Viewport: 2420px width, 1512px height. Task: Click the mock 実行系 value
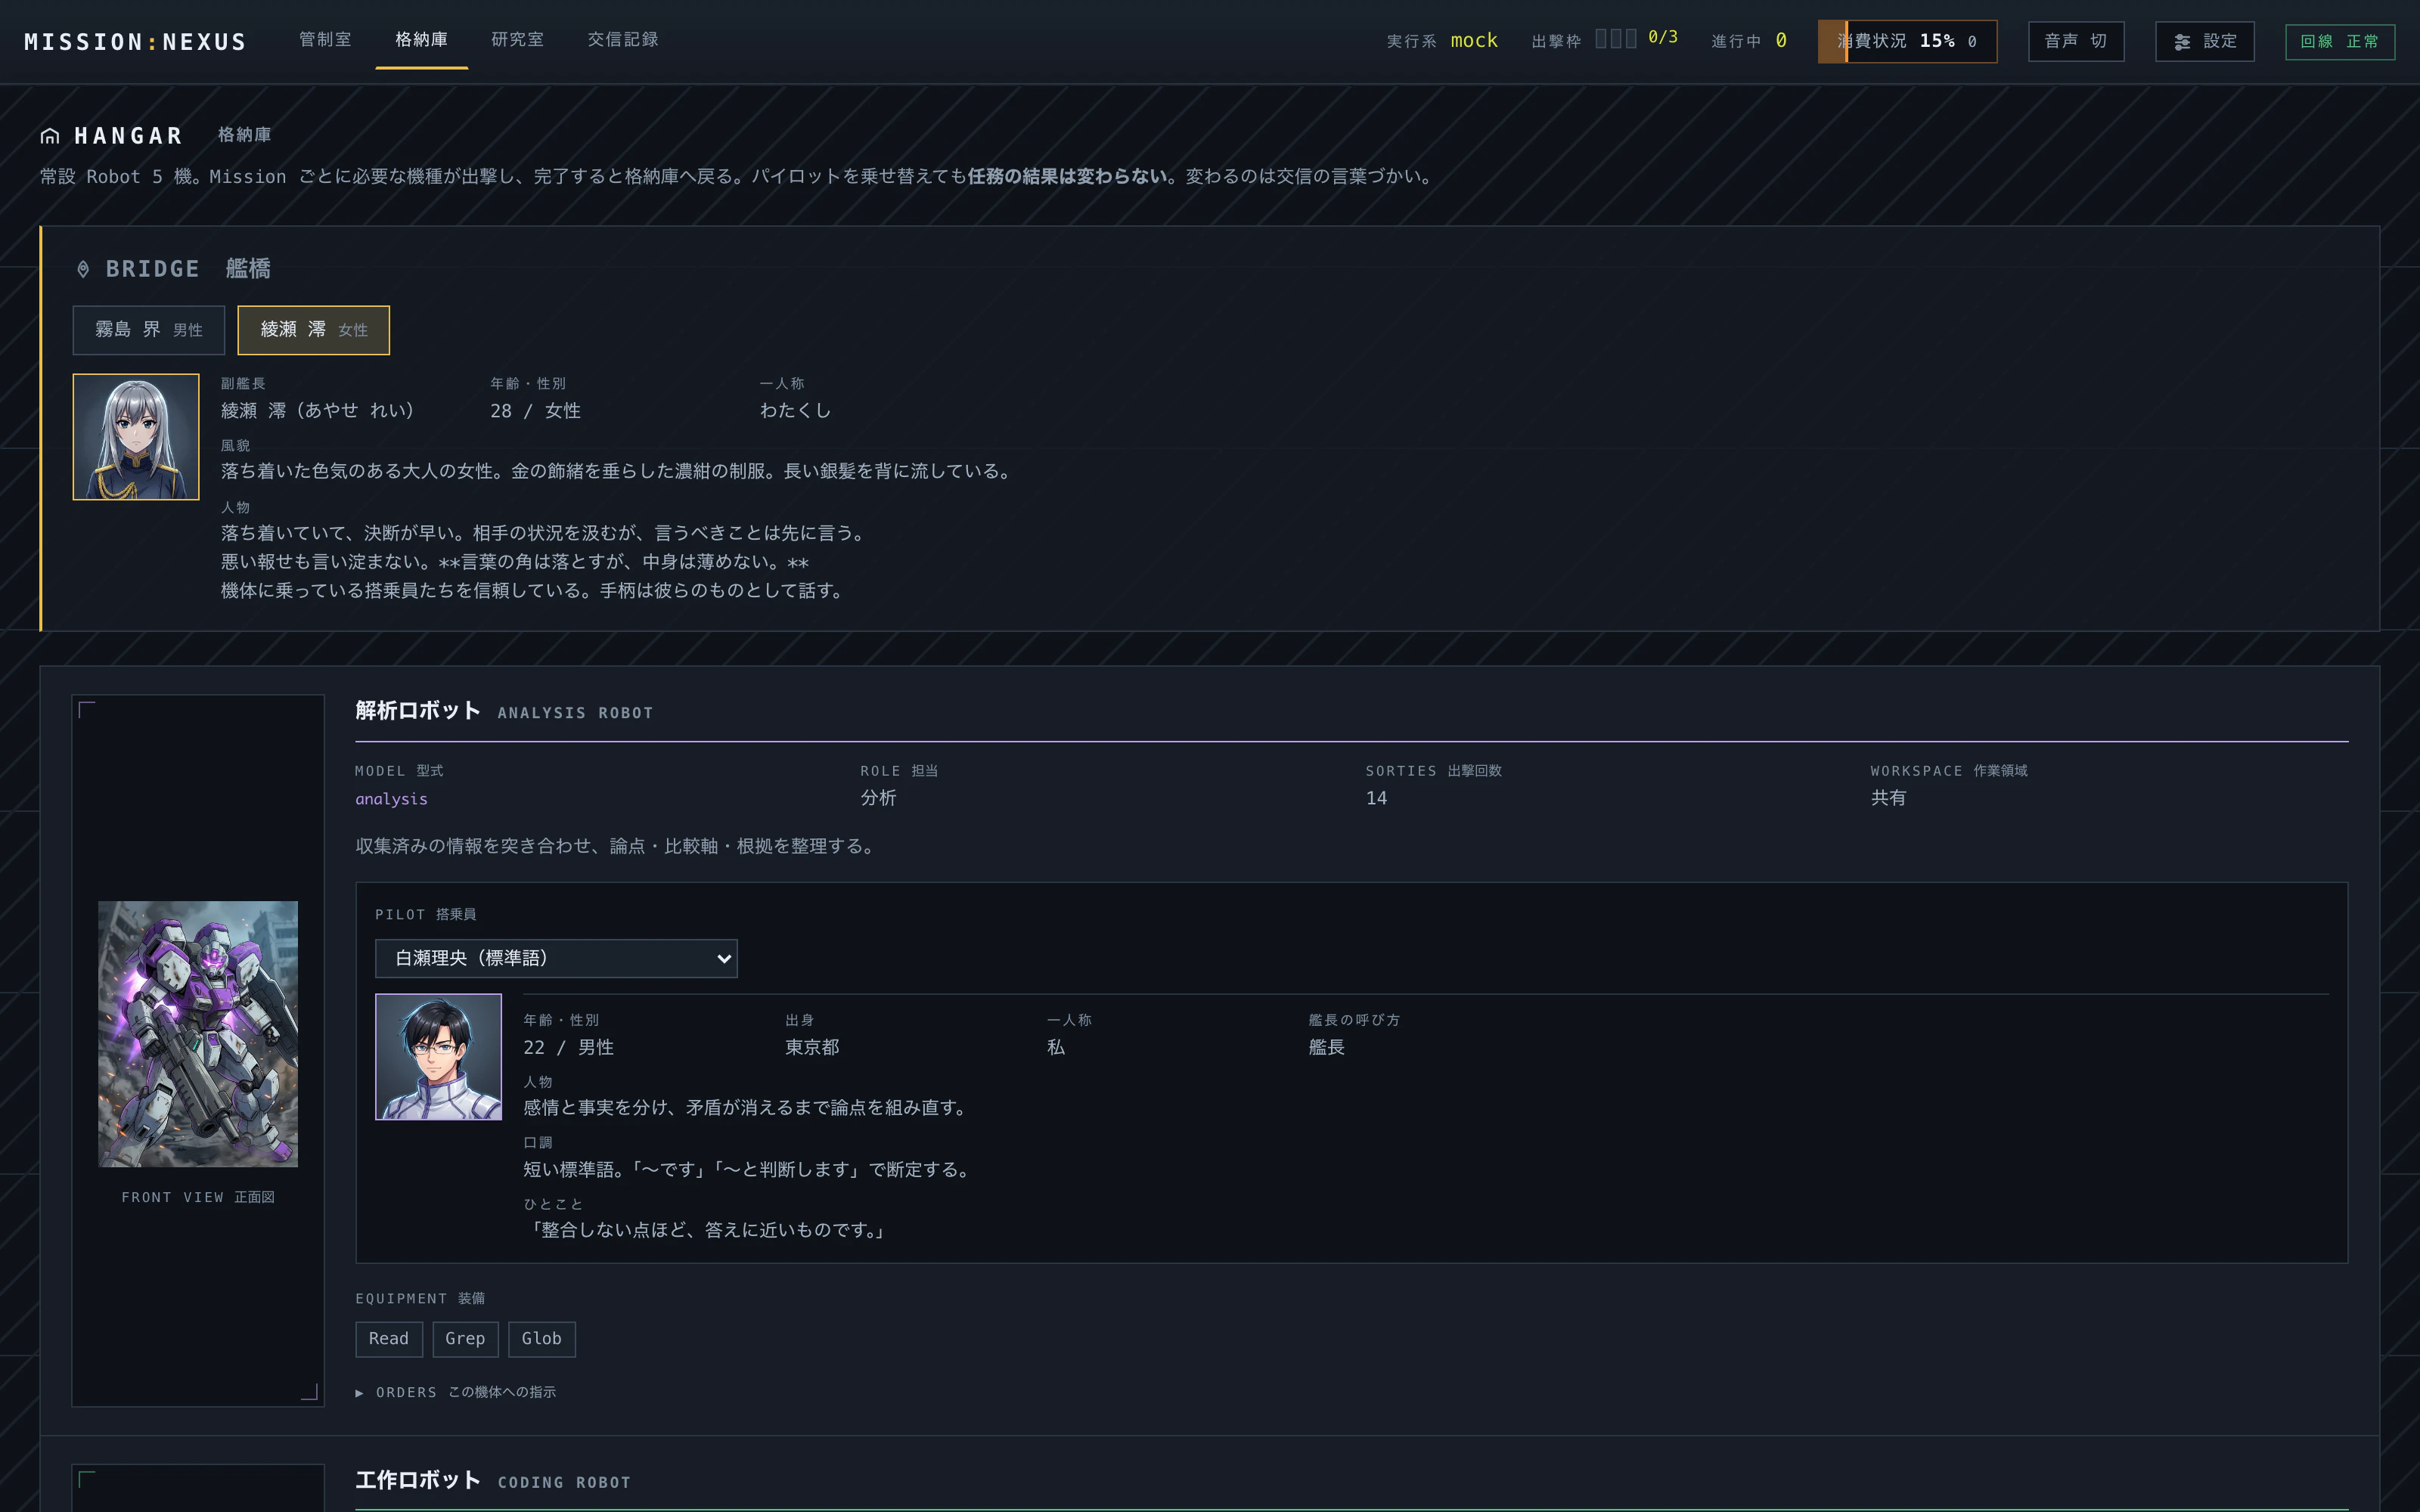coord(1474,40)
